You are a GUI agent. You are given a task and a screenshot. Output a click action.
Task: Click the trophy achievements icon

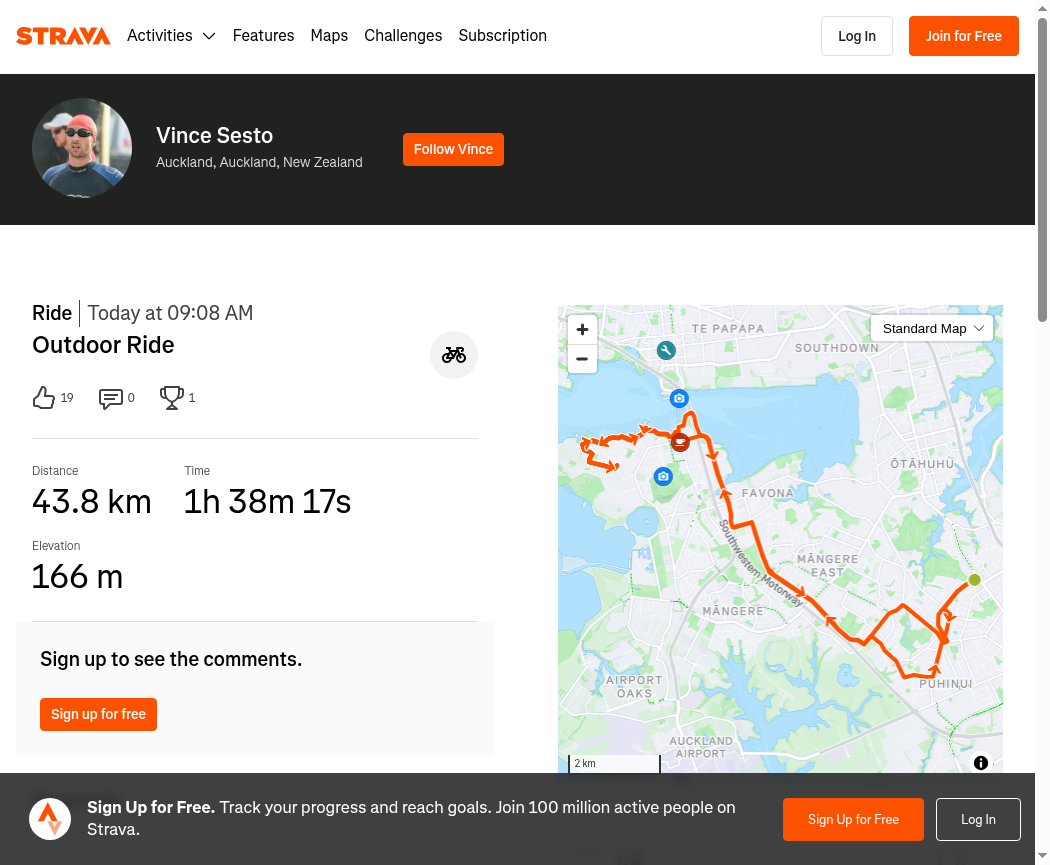[171, 398]
